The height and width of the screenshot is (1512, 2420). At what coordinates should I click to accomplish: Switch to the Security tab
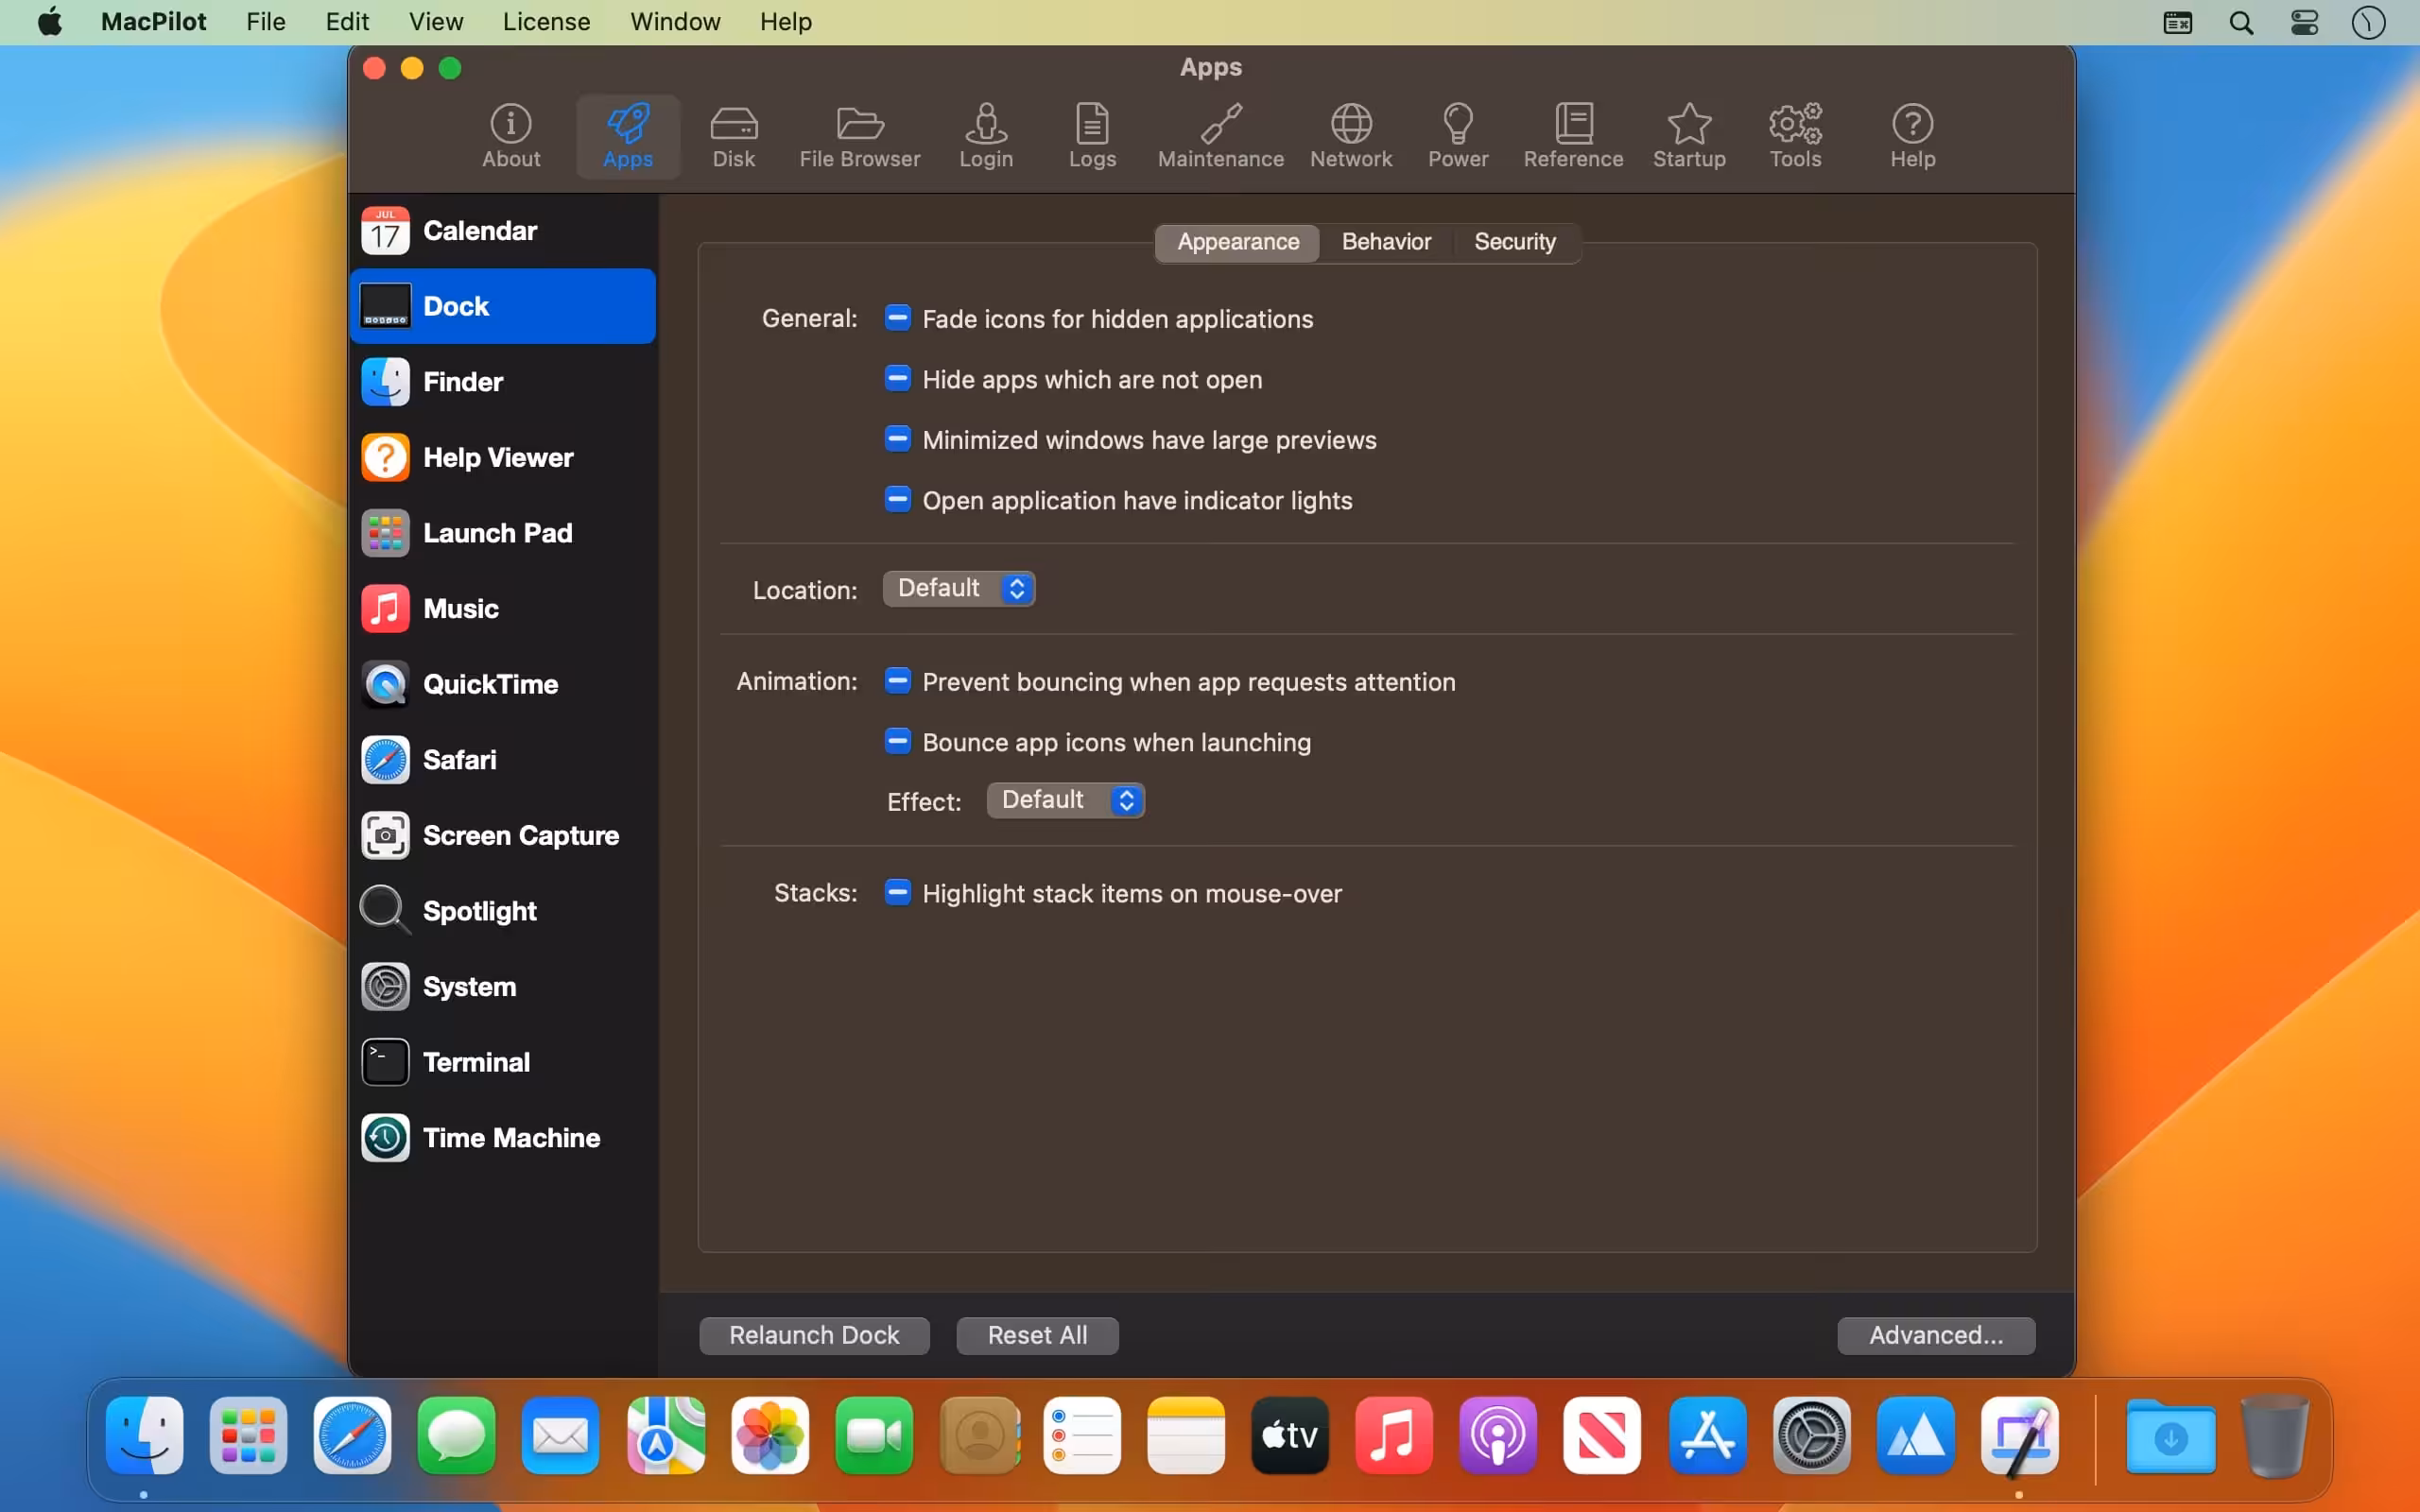click(1514, 242)
